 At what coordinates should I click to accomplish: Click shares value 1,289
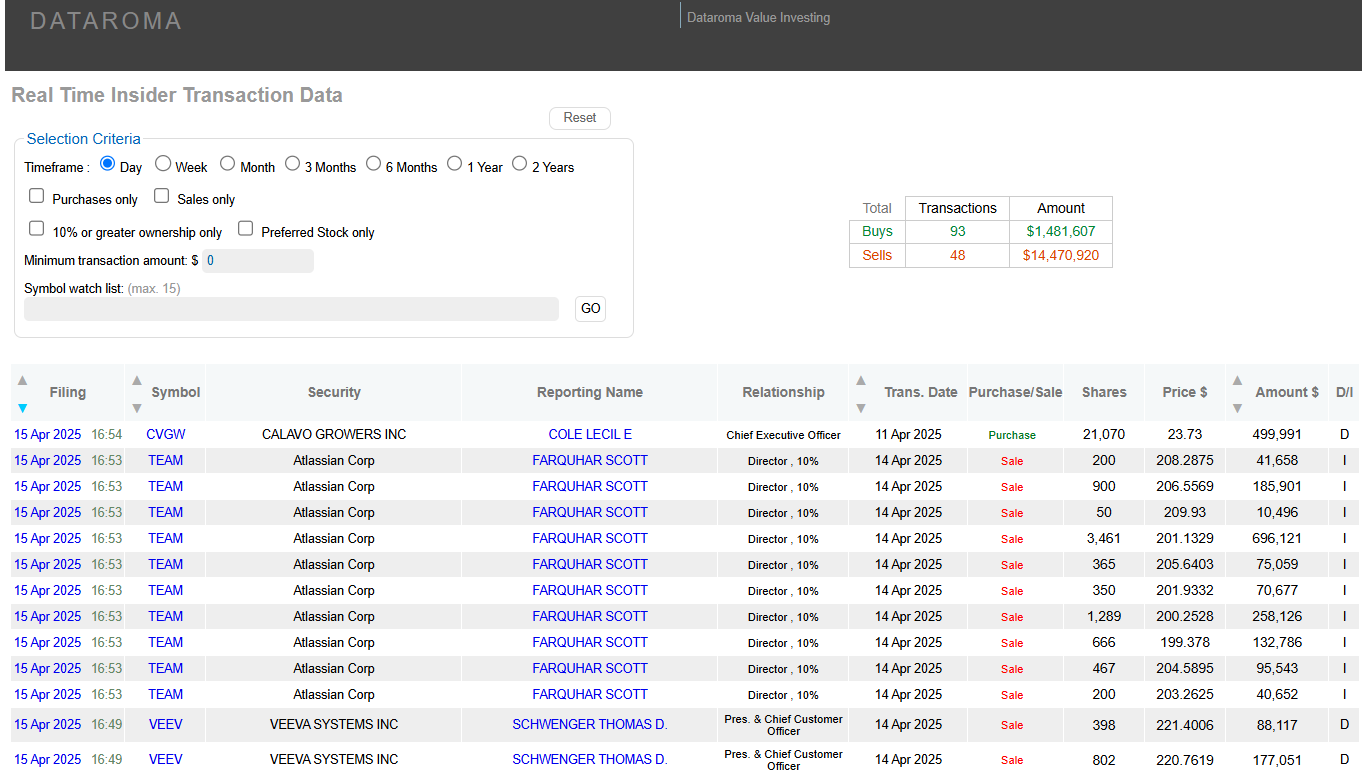(x=1104, y=616)
